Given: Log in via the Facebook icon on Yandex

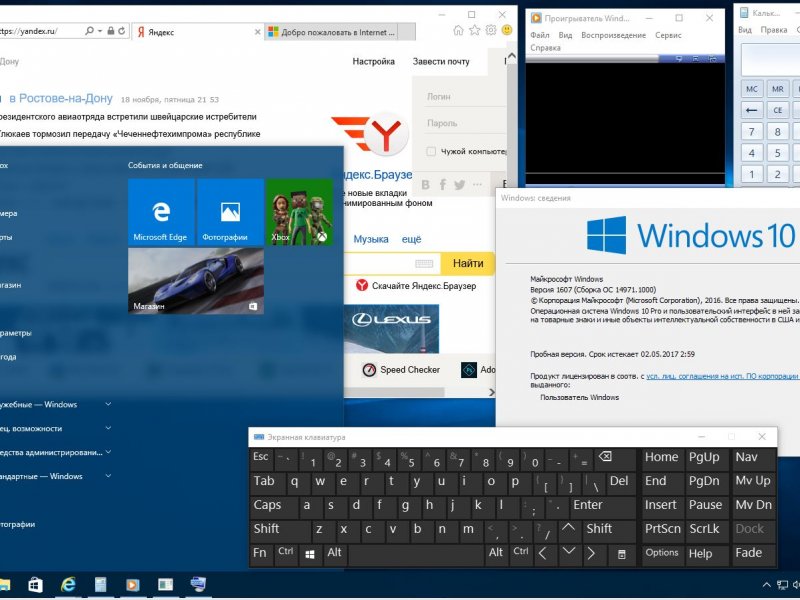Looking at the screenshot, I should click(442, 184).
